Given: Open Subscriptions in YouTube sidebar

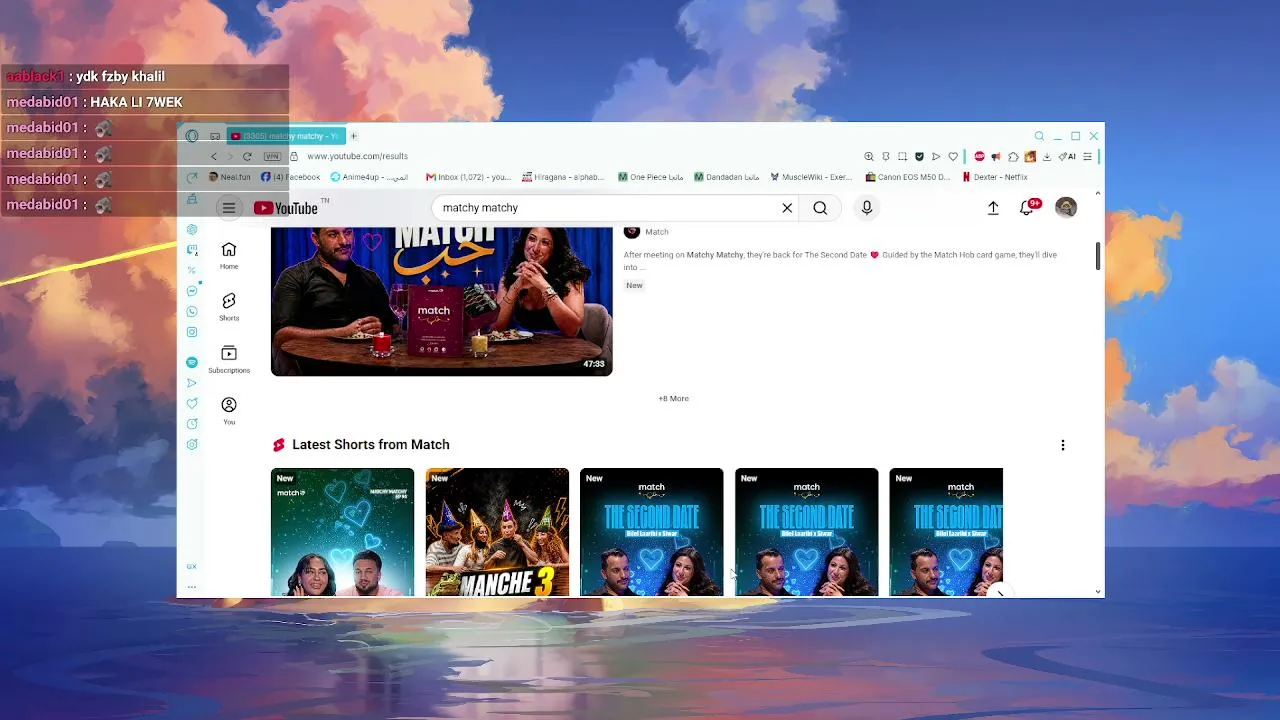Looking at the screenshot, I should coord(229,359).
